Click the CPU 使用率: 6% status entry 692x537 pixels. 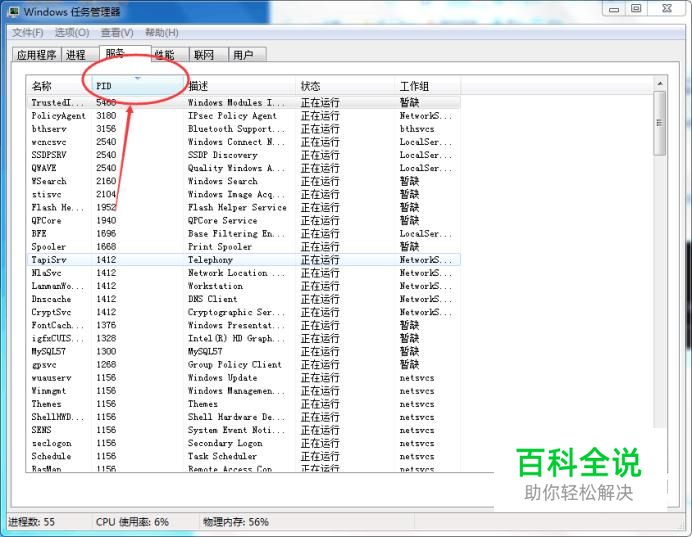(132, 522)
